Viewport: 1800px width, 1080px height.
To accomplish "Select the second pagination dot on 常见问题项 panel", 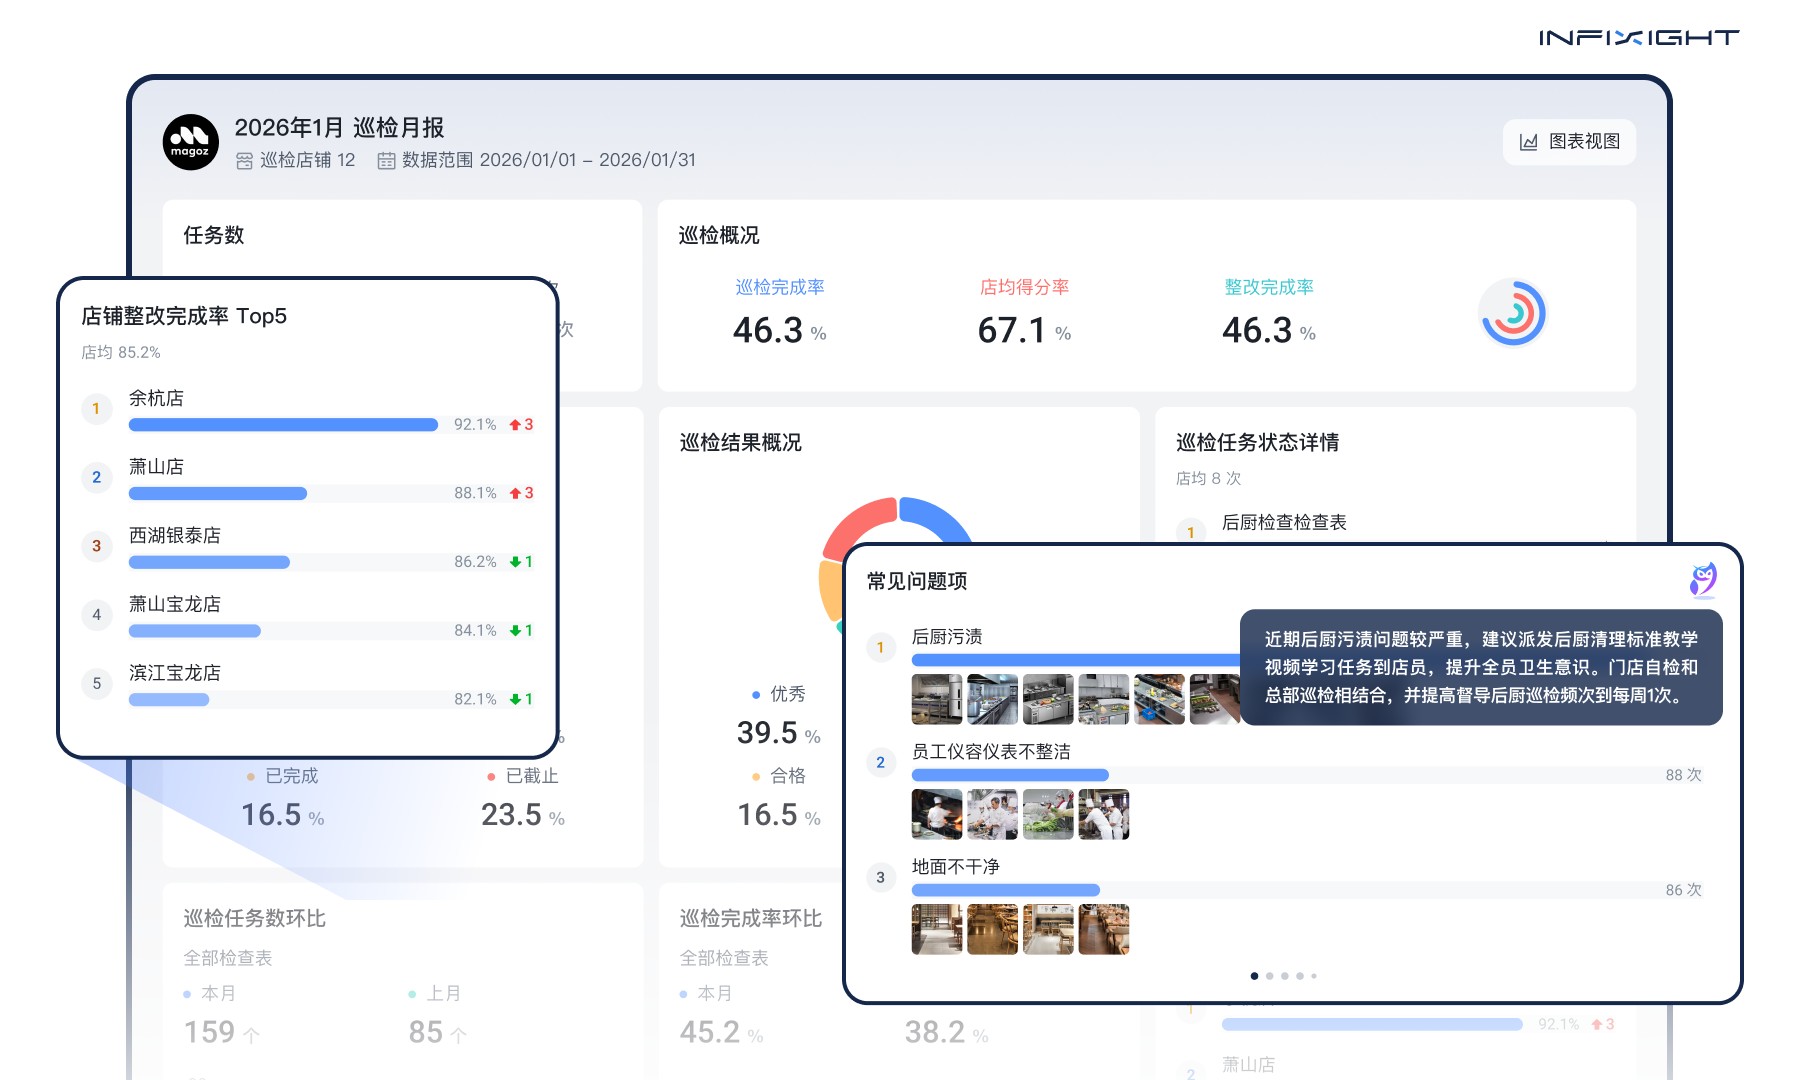I will click(x=1270, y=975).
